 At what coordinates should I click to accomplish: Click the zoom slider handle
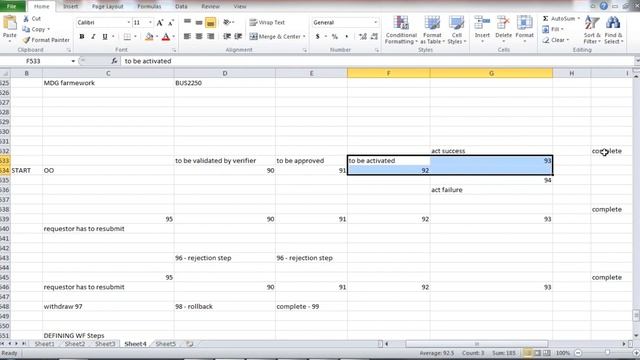tap(607, 353)
